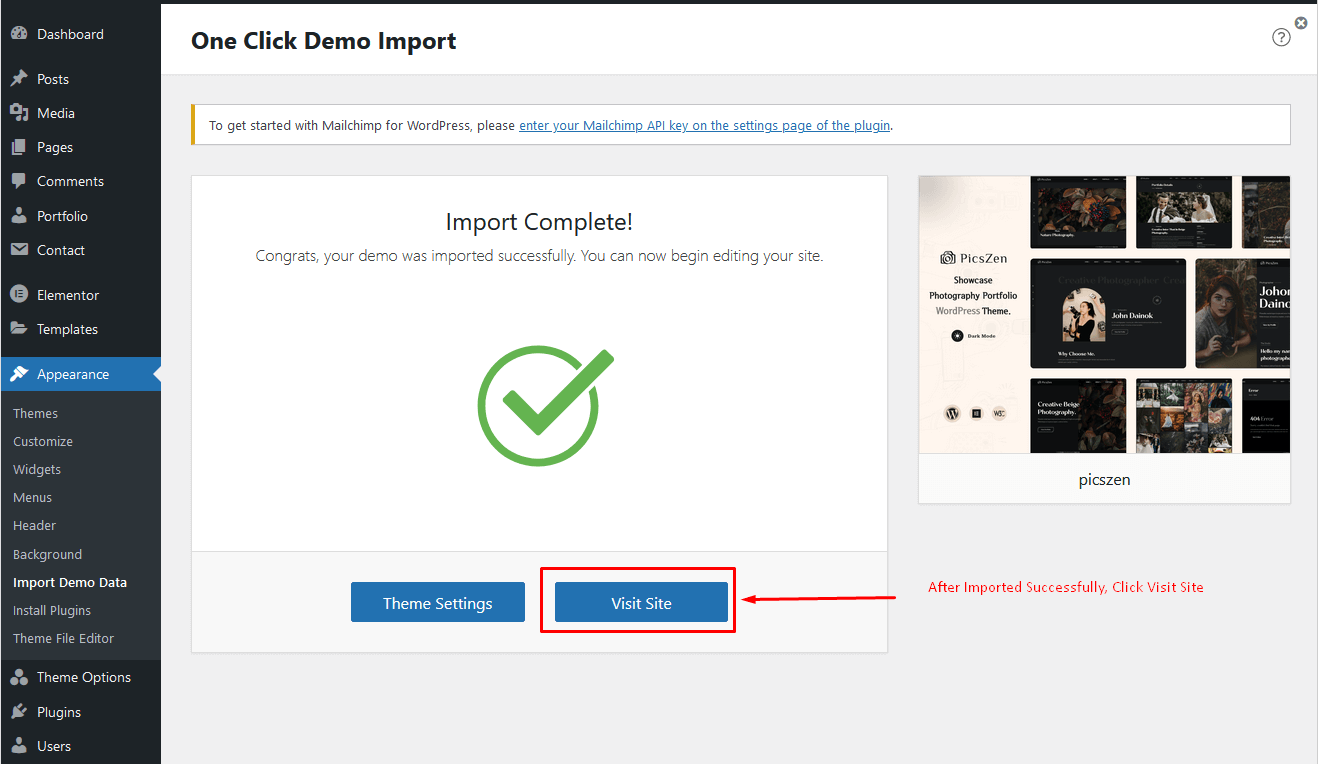Open Theme File Editor submenu item
This screenshot has height=764, width=1318.
[63, 638]
